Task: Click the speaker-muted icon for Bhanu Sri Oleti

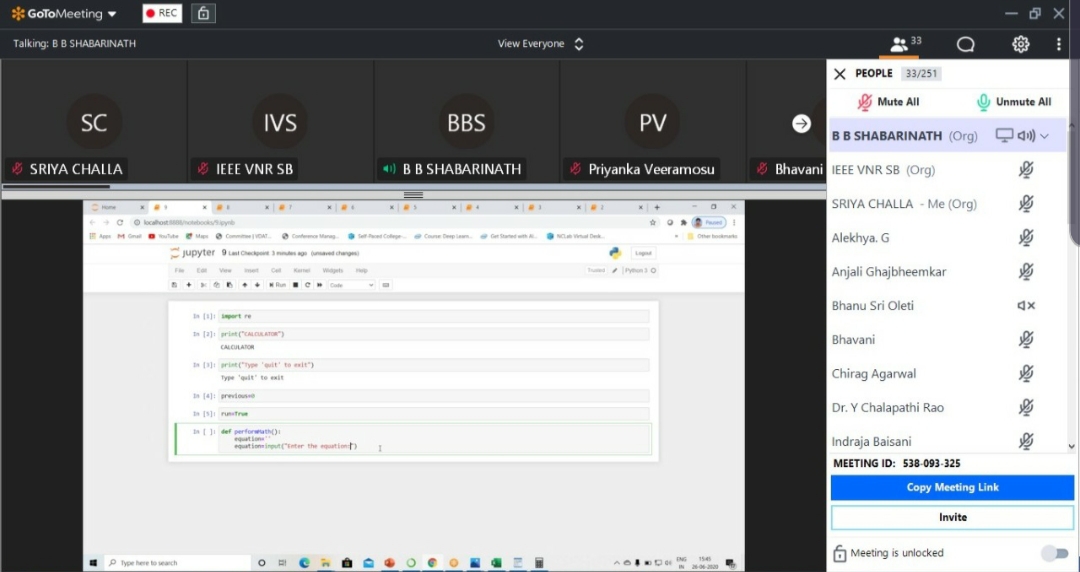Action: tap(1026, 306)
